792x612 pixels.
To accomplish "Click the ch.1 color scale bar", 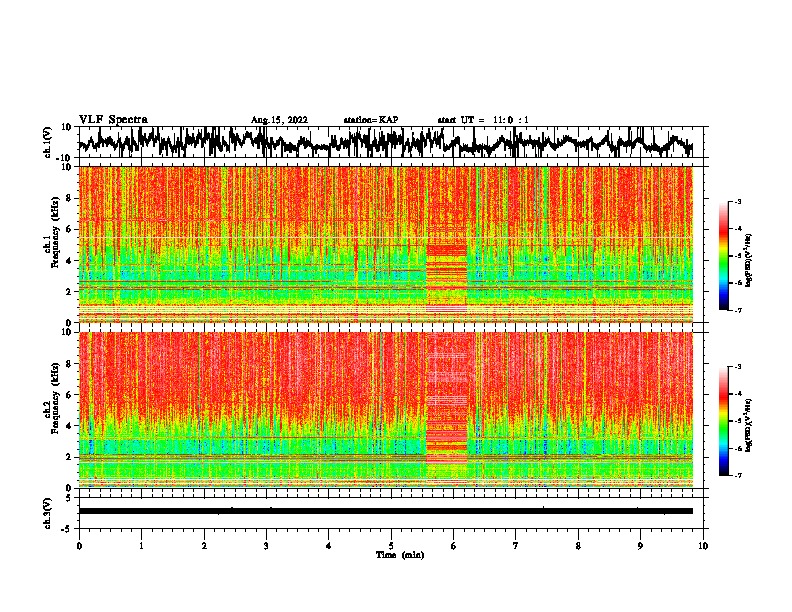I will tap(723, 256).
